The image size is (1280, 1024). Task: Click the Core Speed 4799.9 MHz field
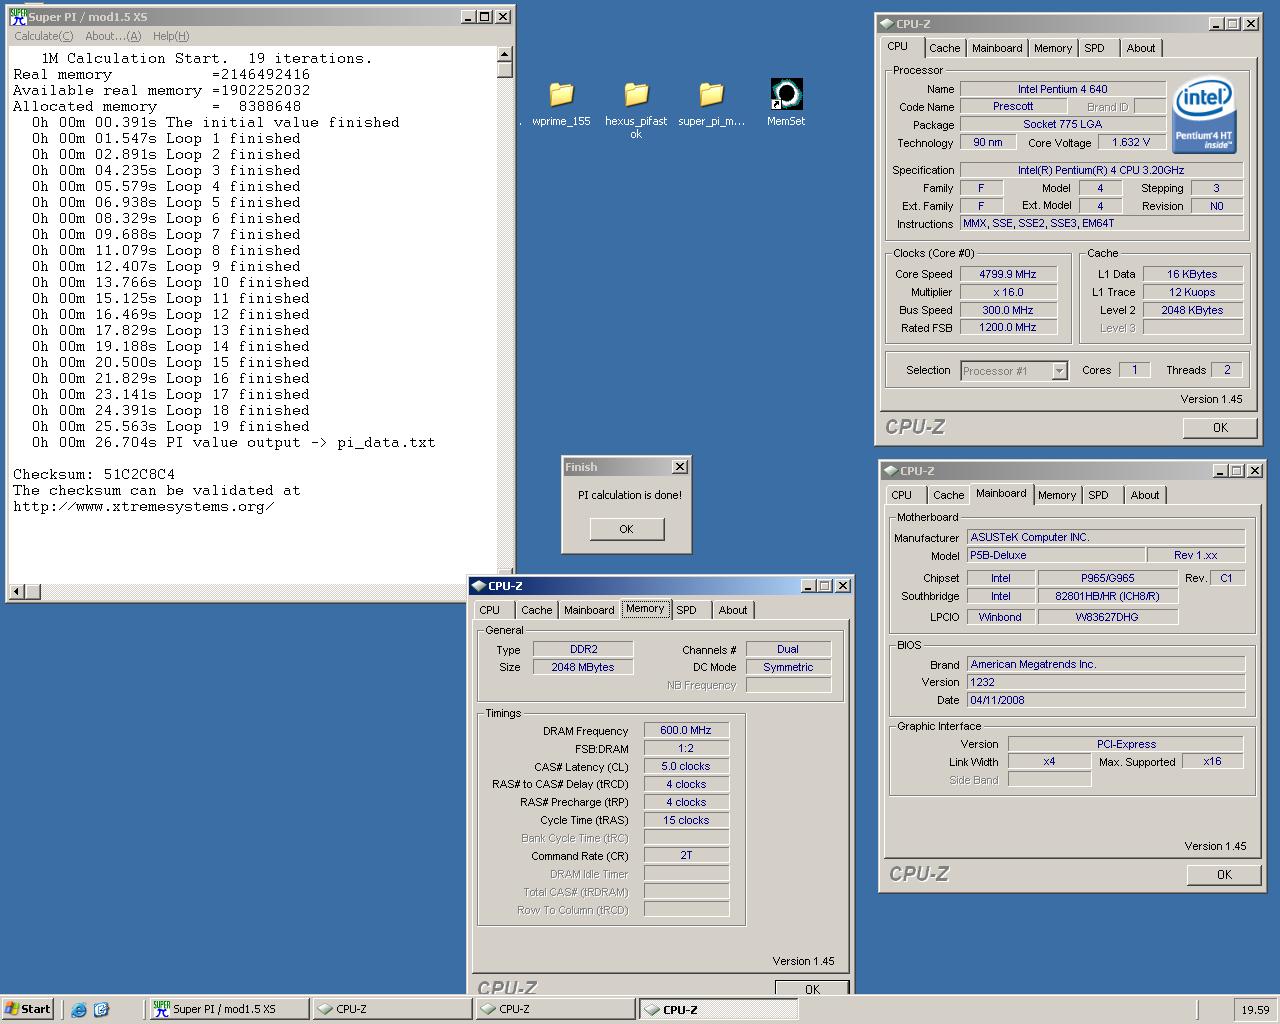pyautogui.click(x=1008, y=274)
